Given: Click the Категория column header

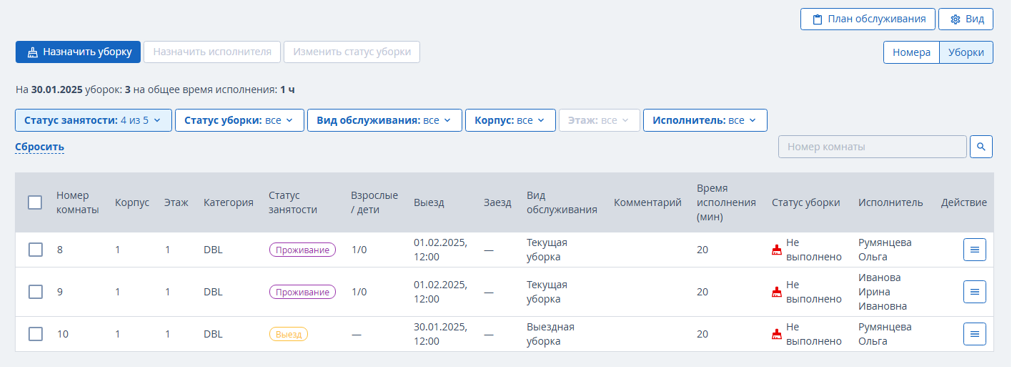Looking at the screenshot, I should point(228,203).
